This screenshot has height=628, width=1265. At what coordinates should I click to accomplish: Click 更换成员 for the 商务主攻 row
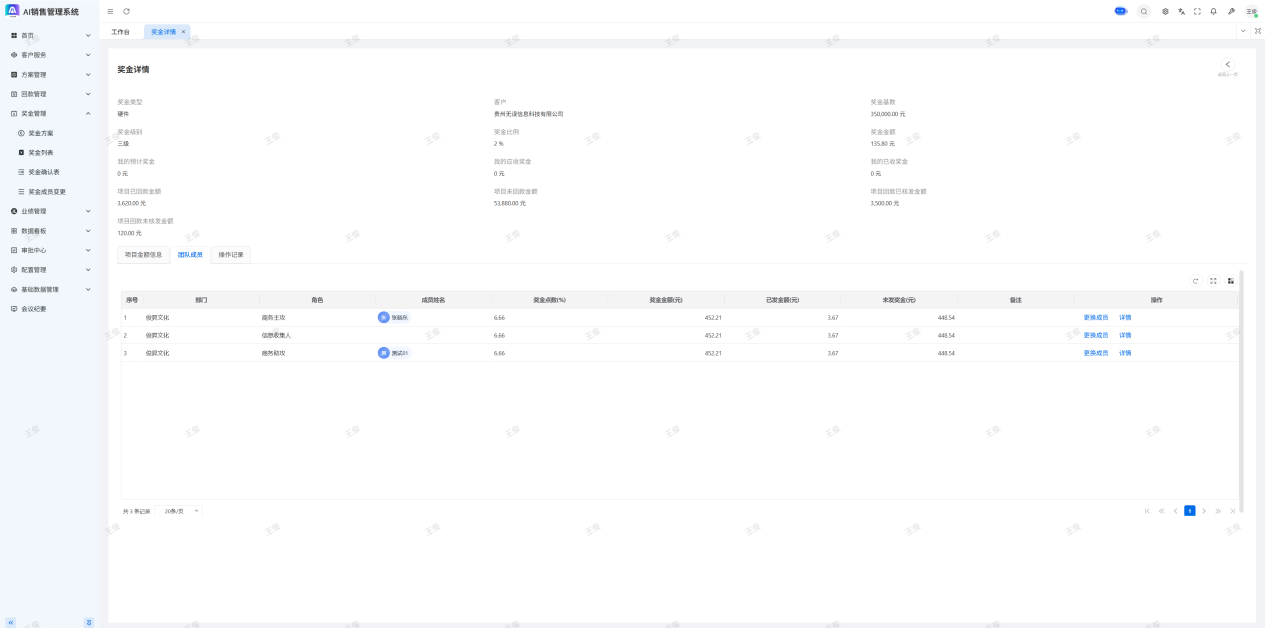point(1096,318)
